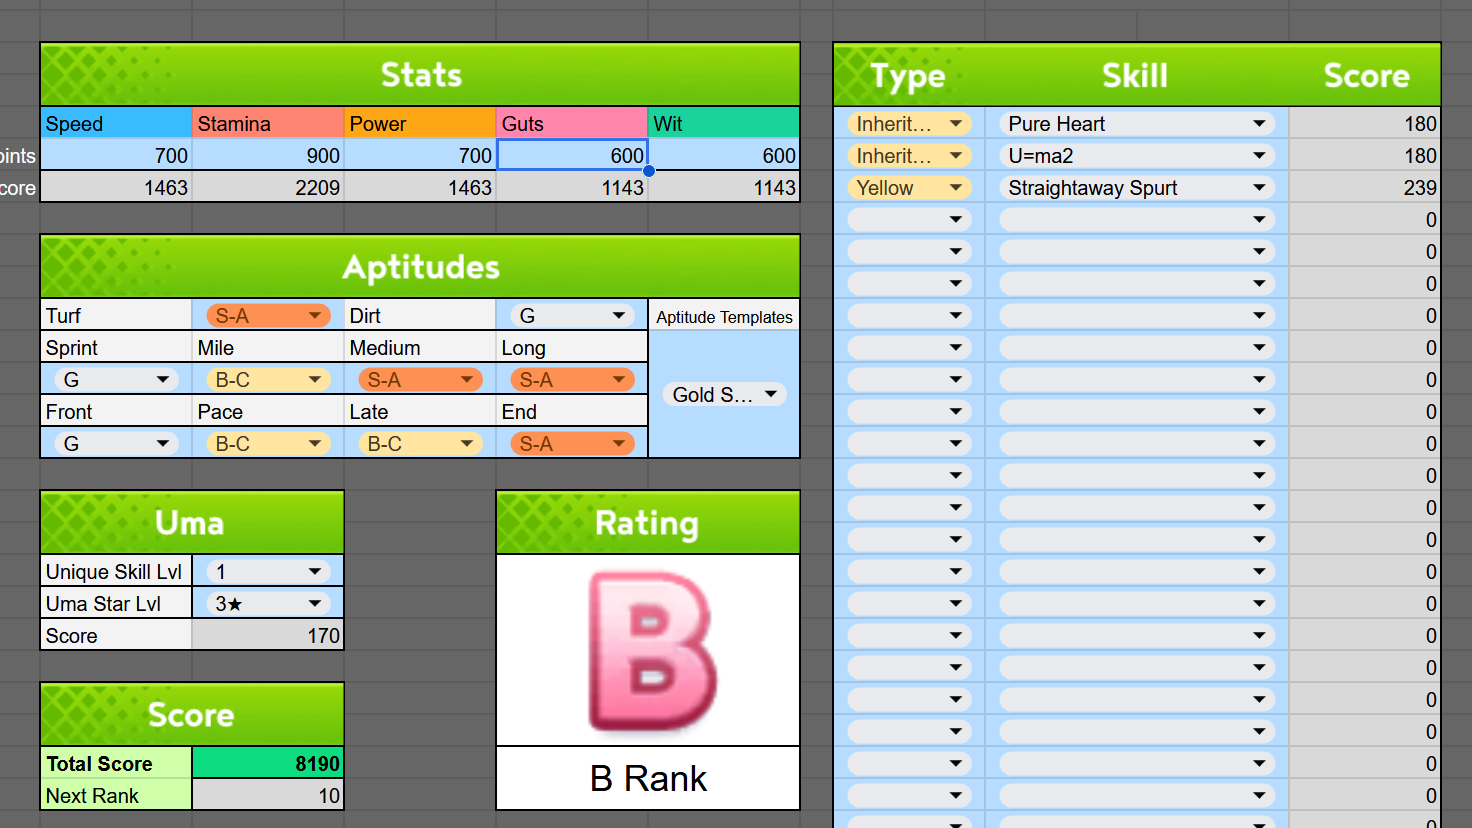This screenshot has width=1472, height=828.
Task: Select the Stamina score cell 2209
Action: tap(268, 187)
